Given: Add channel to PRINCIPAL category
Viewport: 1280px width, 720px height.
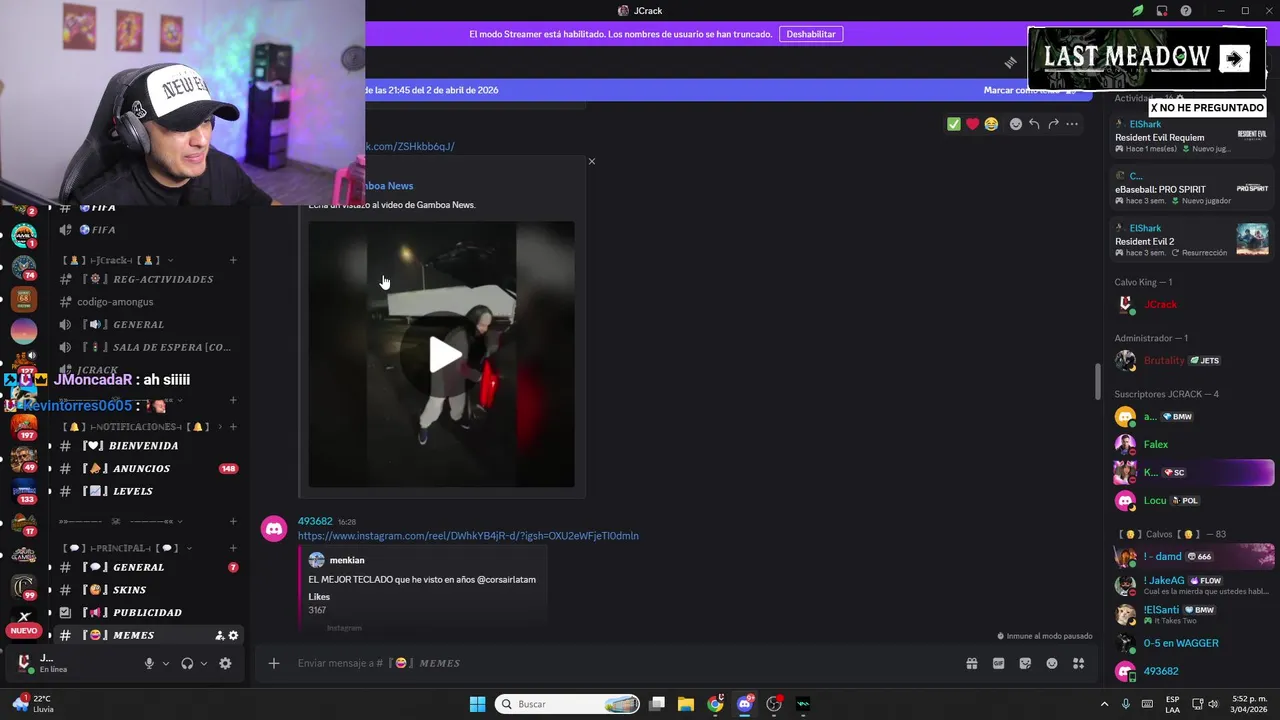Looking at the screenshot, I should [x=233, y=548].
